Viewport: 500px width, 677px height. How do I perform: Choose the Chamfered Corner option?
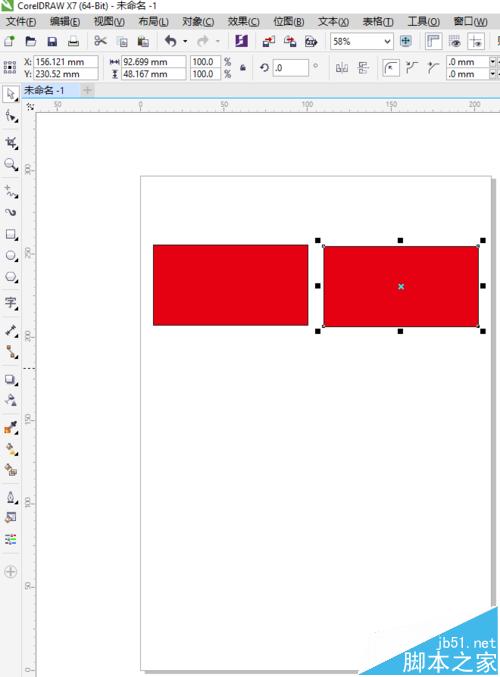[433, 68]
